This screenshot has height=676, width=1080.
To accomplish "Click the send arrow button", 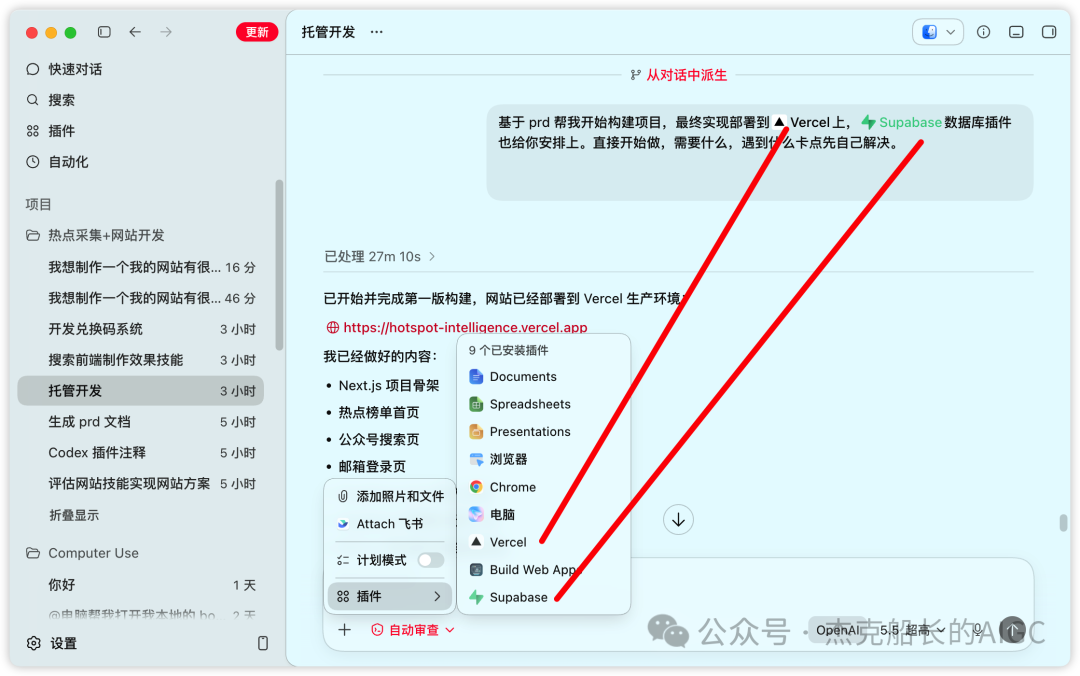I will pyautogui.click(x=1012, y=630).
